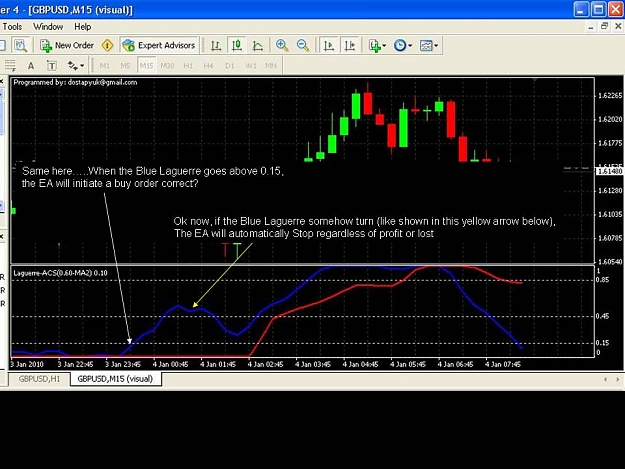Image resolution: width=625 pixels, height=469 pixels.
Task: Close the inner chart window
Action: [618, 26]
